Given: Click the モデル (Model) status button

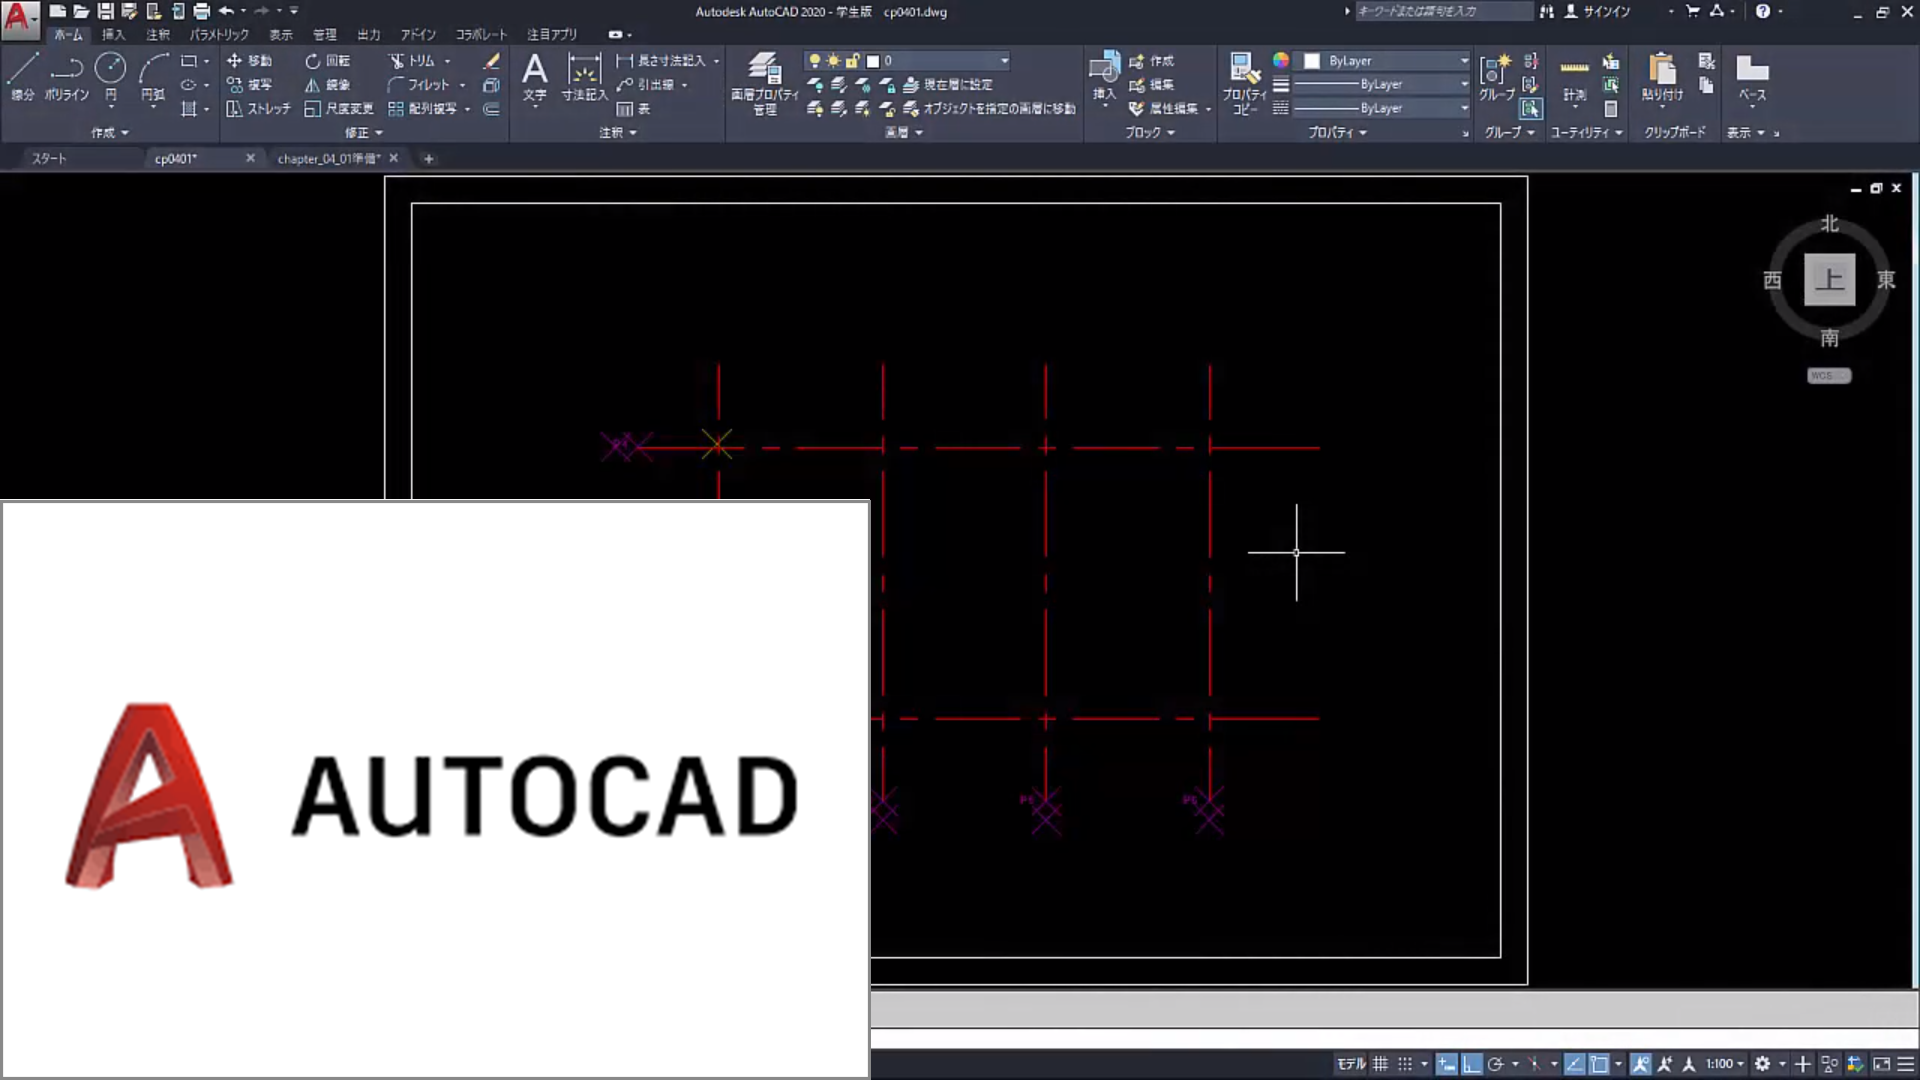Looking at the screenshot, I should coord(1352,1064).
